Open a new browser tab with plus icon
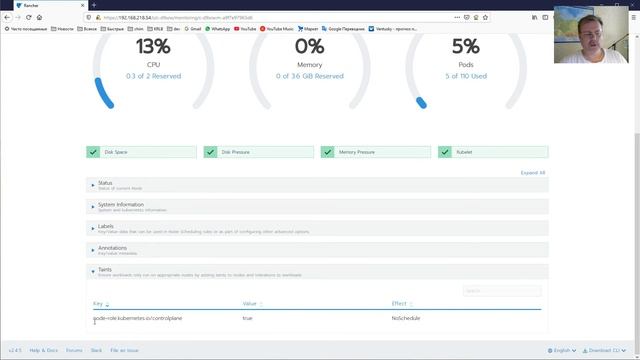Image resolution: width=640 pixels, height=360 pixels. click(94, 5)
